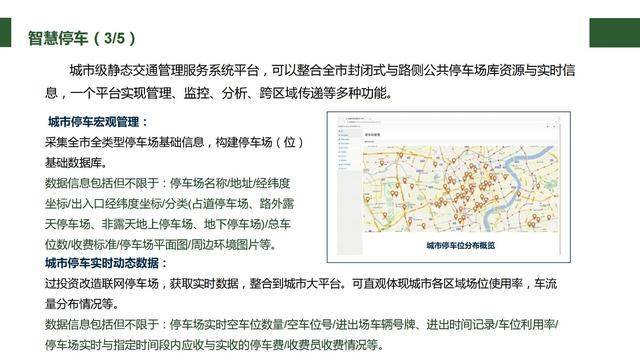Click the green text starting 数据信息包括但不限于：停车场名称

169,214
